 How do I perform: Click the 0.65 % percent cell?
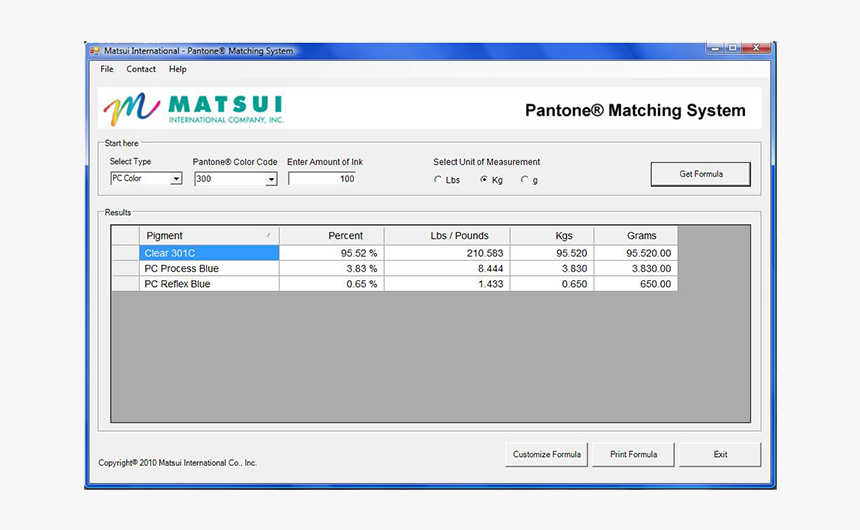pyautogui.click(x=332, y=284)
